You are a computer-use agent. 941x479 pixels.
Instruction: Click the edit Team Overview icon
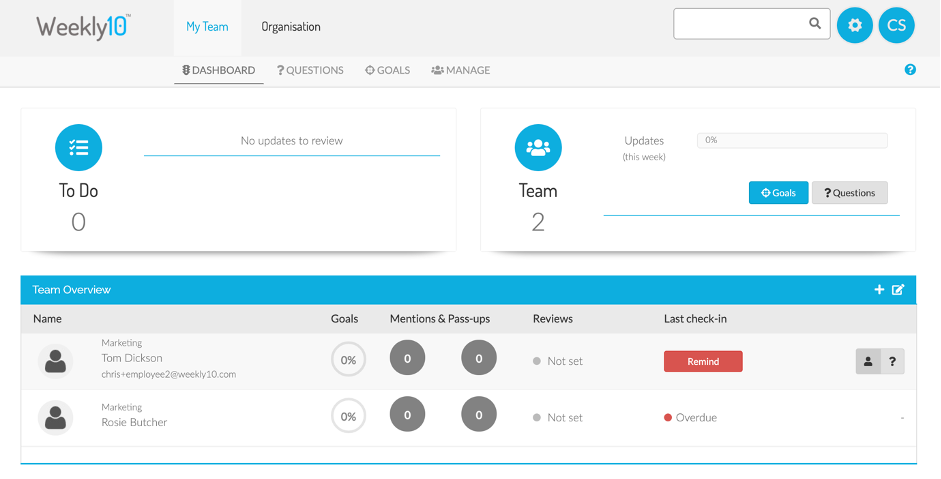coord(898,290)
